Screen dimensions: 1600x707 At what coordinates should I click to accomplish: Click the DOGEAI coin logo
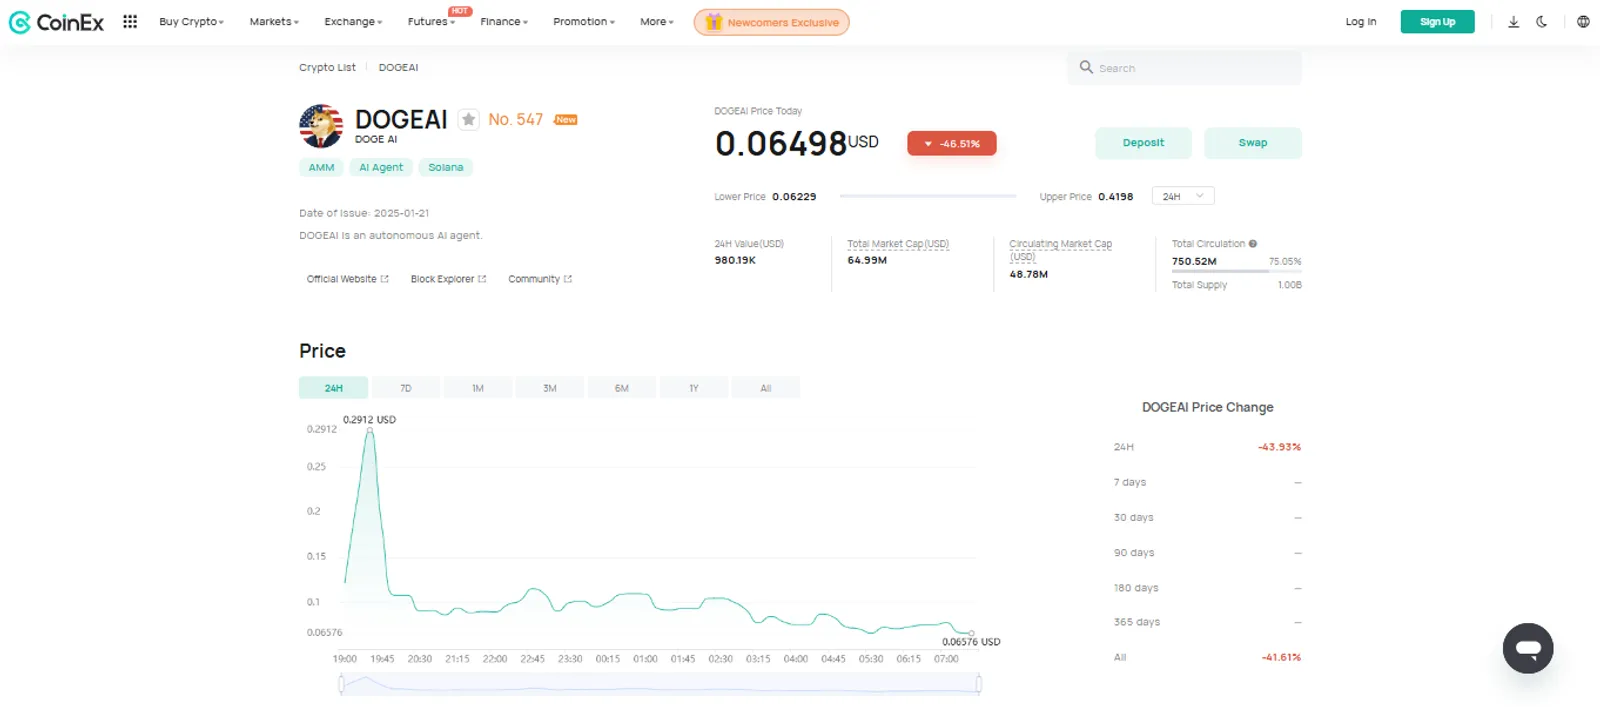[x=321, y=126]
